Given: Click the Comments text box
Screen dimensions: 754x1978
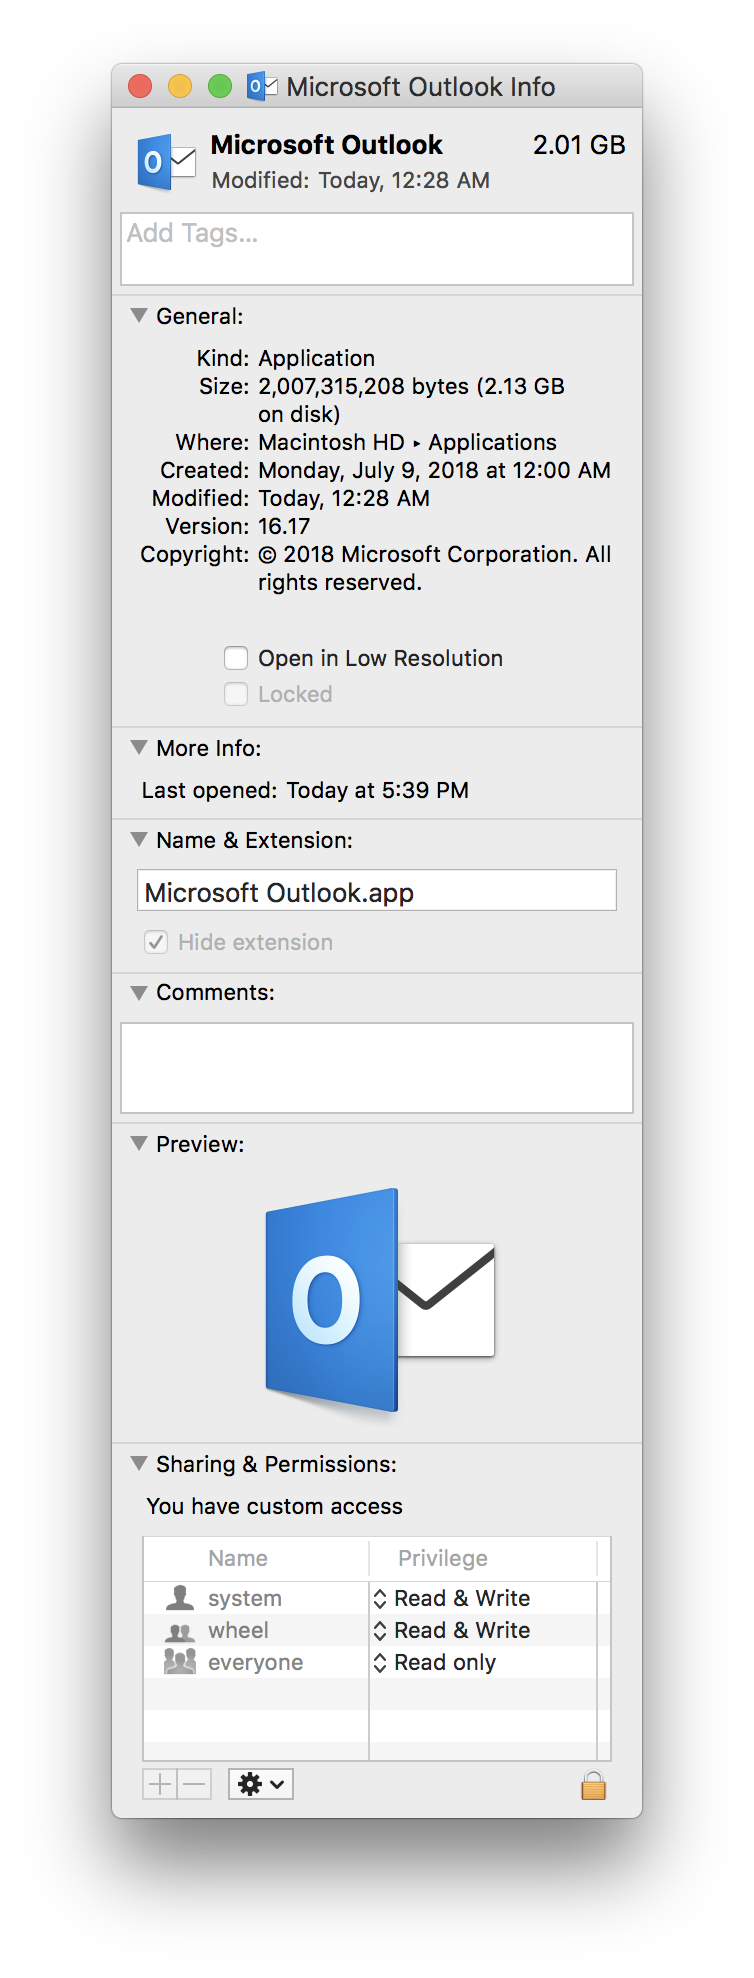Looking at the screenshot, I should (377, 1068).
